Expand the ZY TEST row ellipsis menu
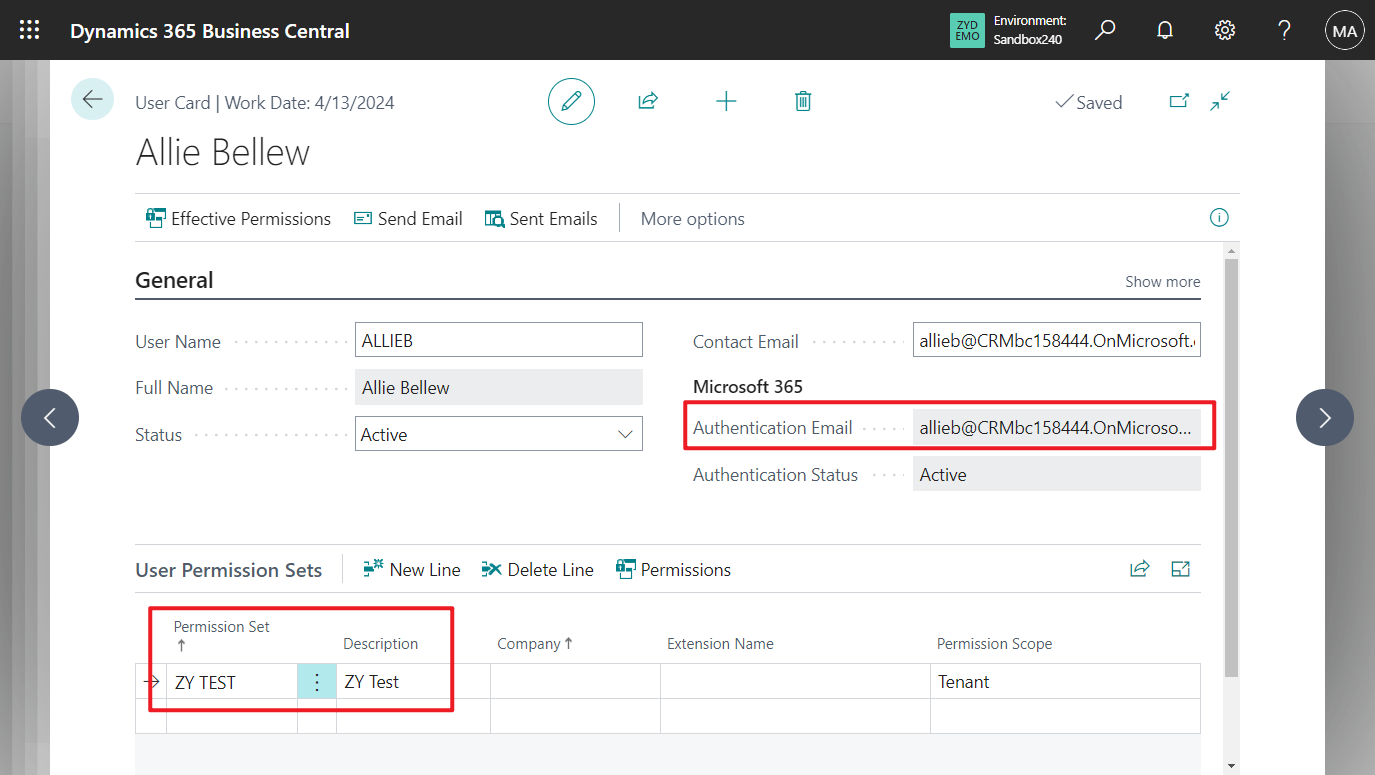 pyautogui.click(x=317, y=681)
